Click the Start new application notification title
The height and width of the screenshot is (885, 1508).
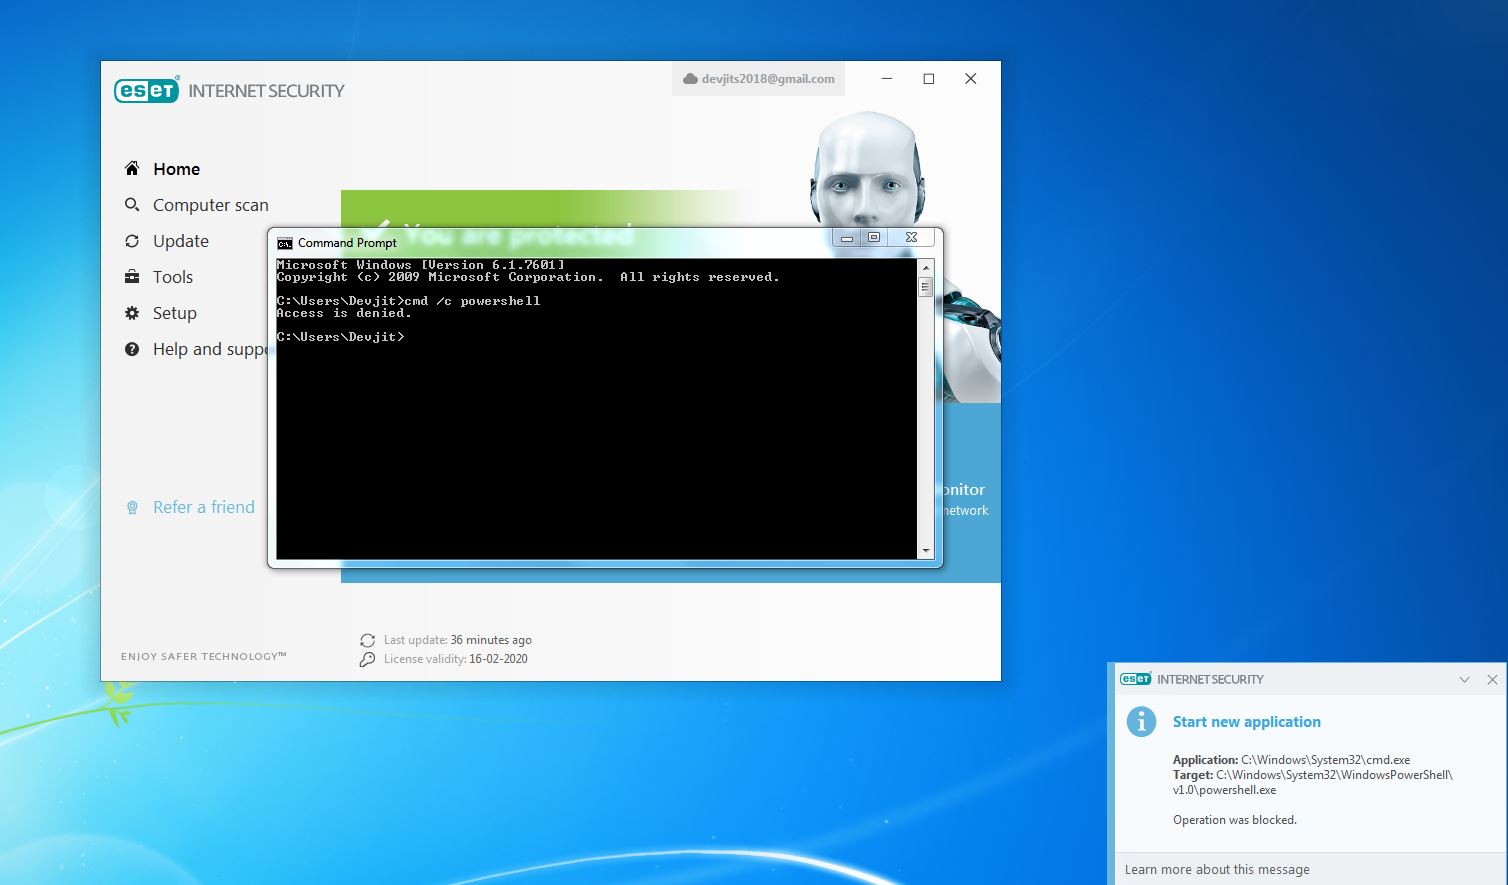point(1247,722)
